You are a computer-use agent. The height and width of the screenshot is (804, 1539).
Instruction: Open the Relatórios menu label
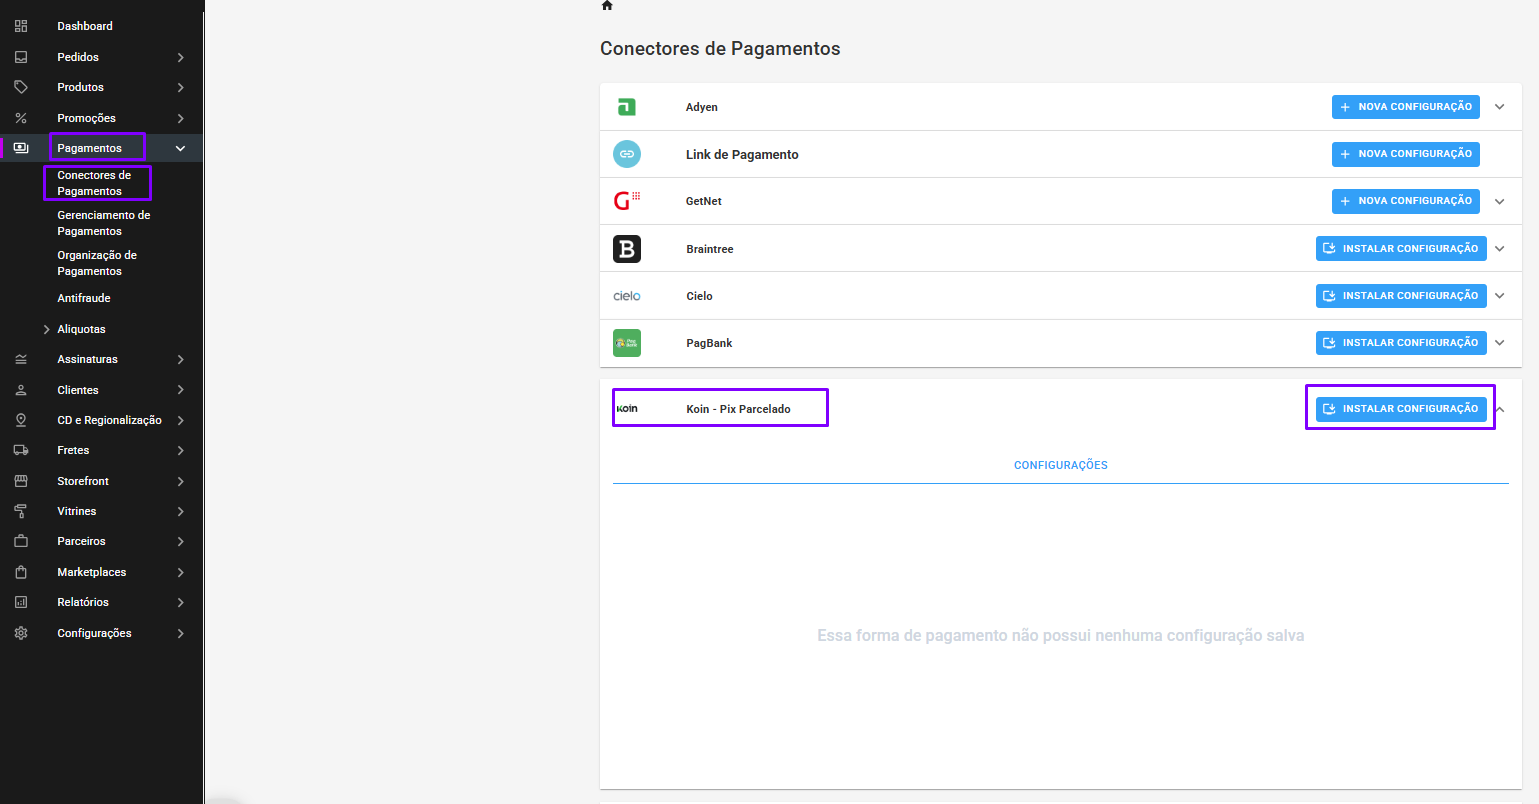83,602
